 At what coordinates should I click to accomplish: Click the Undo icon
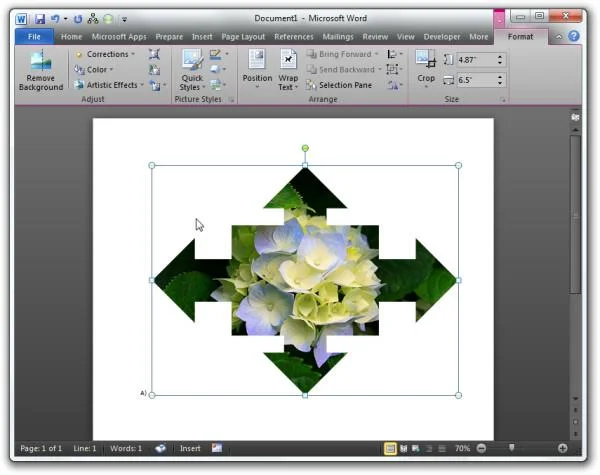point(55,18)
